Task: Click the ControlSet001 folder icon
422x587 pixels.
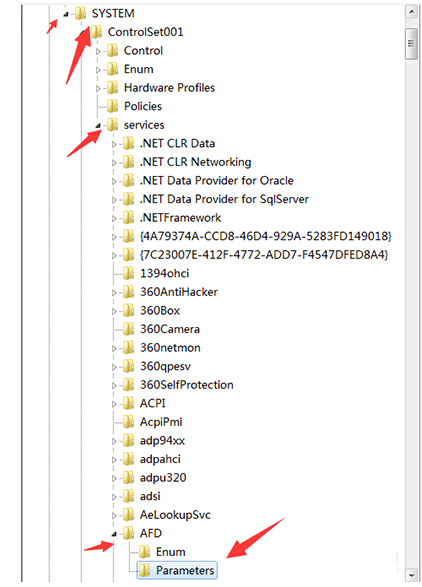Action: pos(97,32)
